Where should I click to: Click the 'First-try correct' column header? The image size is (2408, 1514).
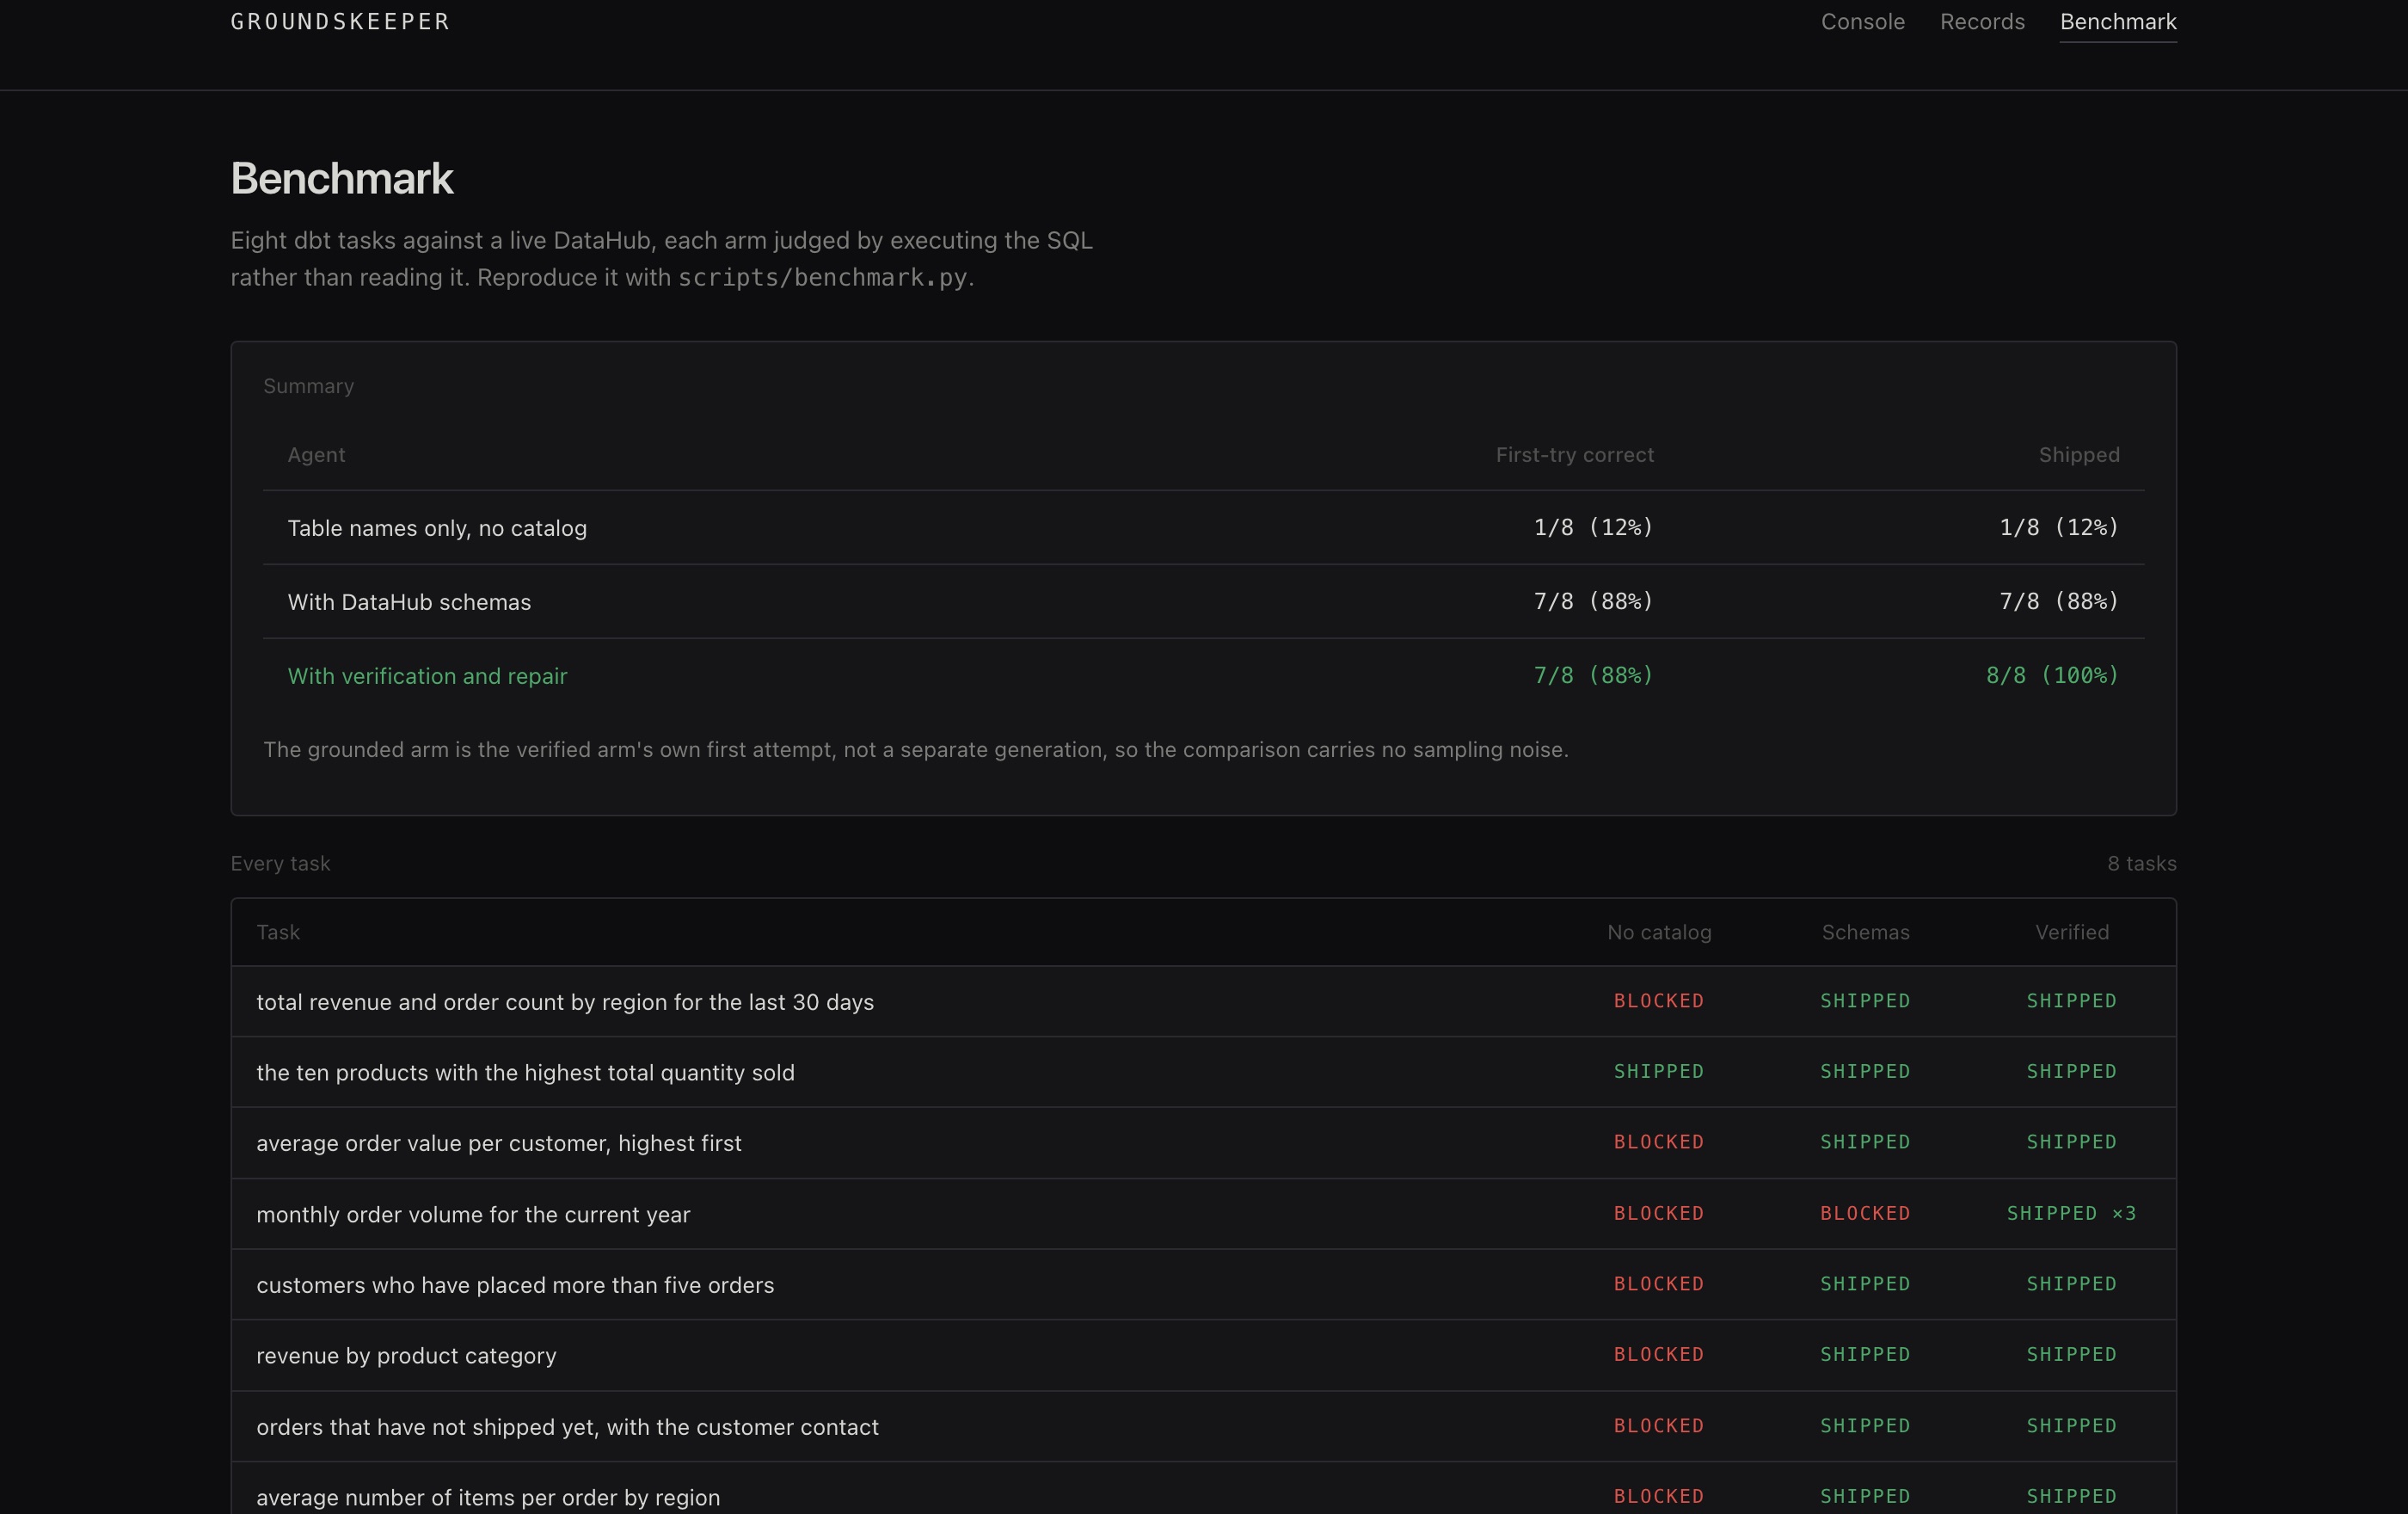tap(1574, 455)
